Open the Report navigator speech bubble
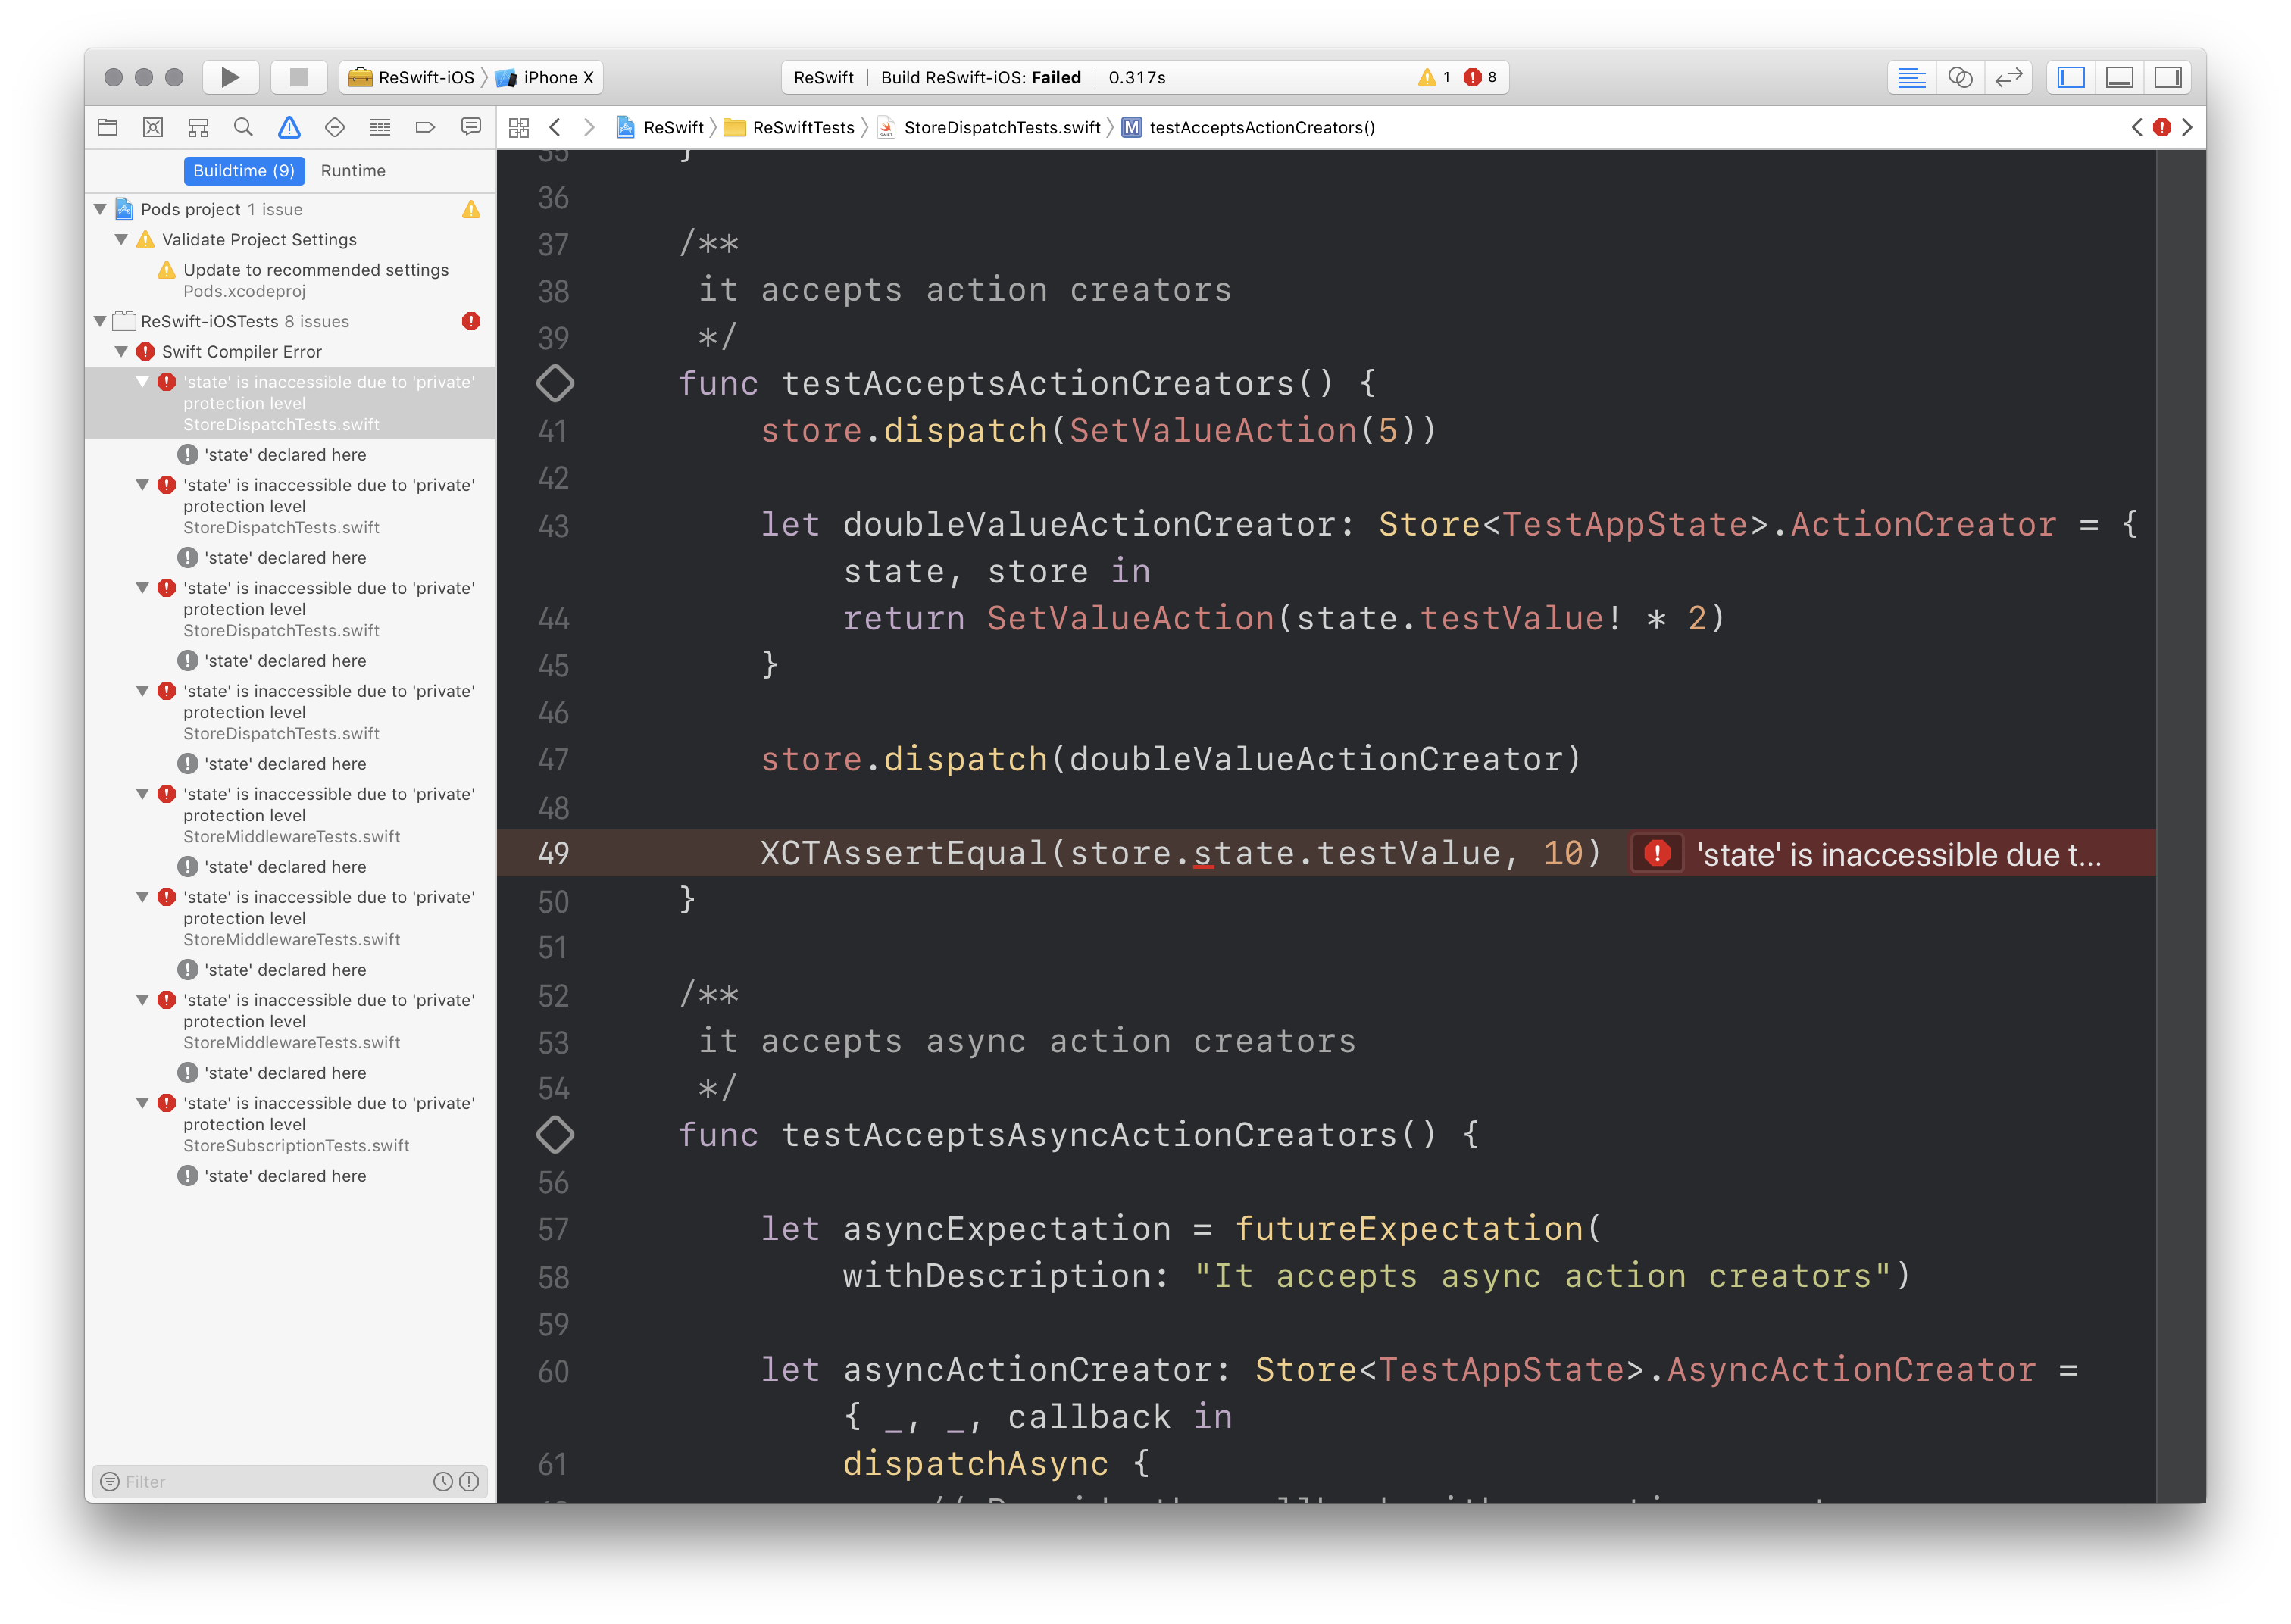Screen dimensions: 2291x1624 (x=471, y=127)
